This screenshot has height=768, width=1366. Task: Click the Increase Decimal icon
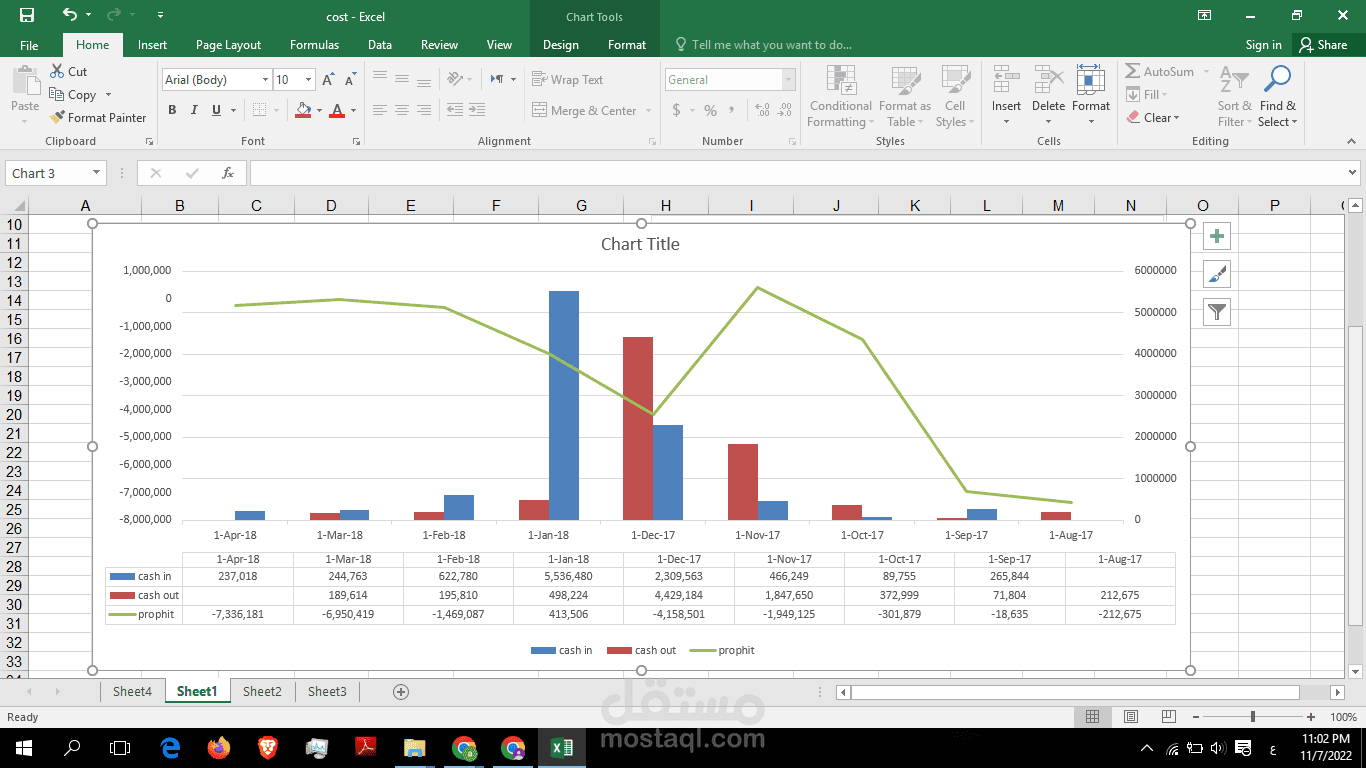(x=762, y=110)
